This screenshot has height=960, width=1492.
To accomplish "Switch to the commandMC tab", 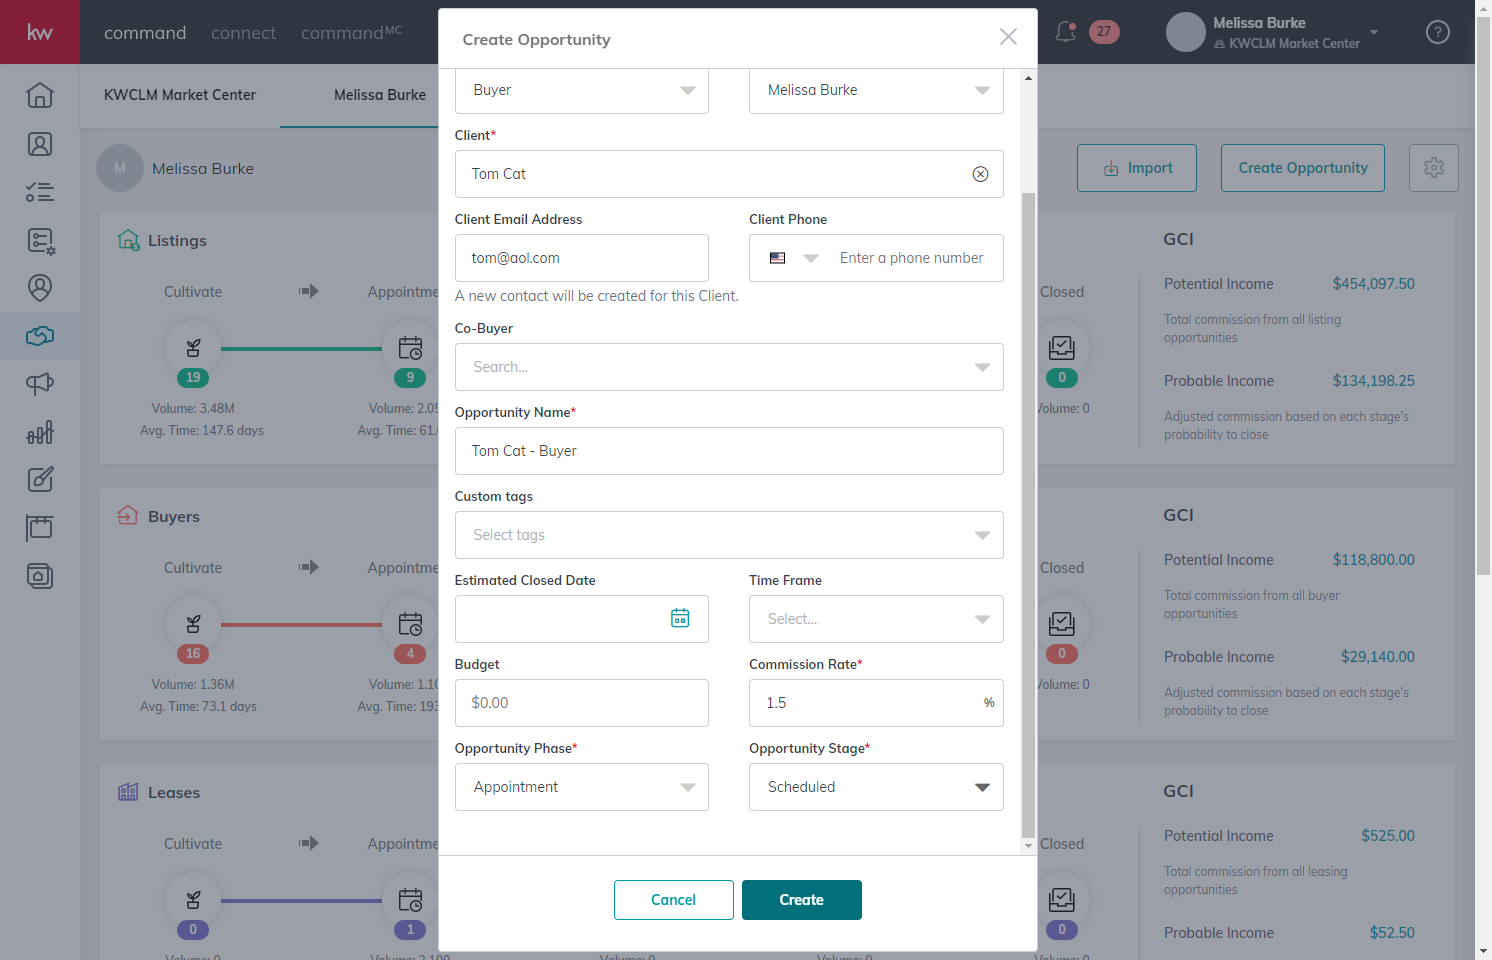I will (x=351, y=33).
